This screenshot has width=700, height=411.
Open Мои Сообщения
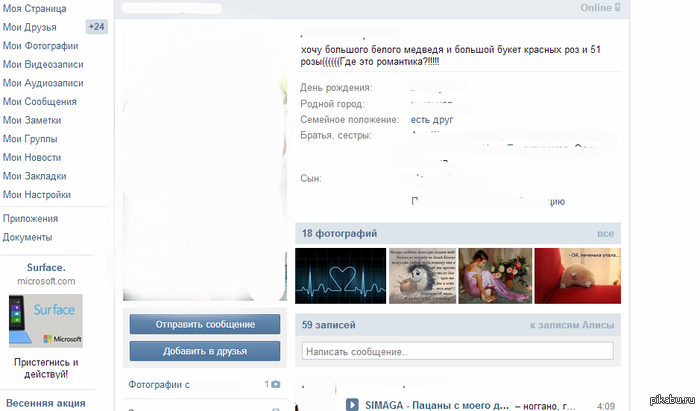39,102
